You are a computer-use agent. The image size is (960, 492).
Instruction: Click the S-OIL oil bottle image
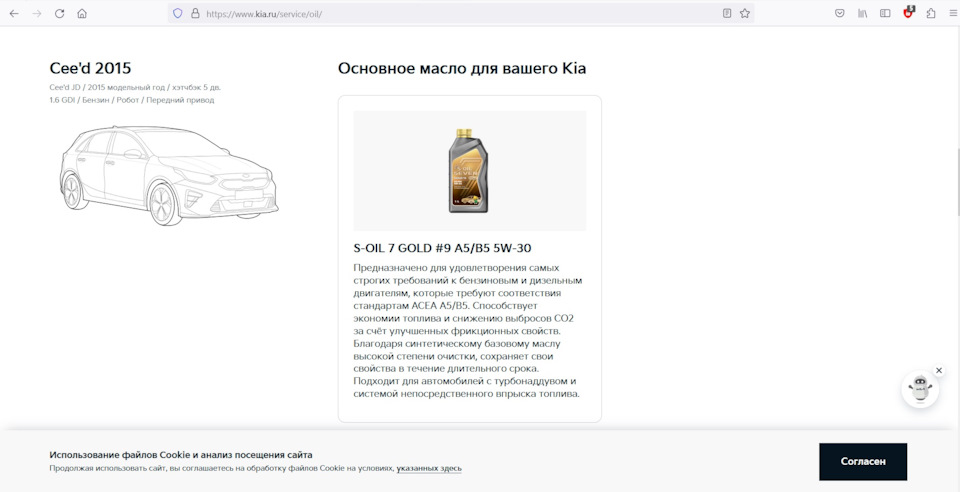(x=469, y=171)
